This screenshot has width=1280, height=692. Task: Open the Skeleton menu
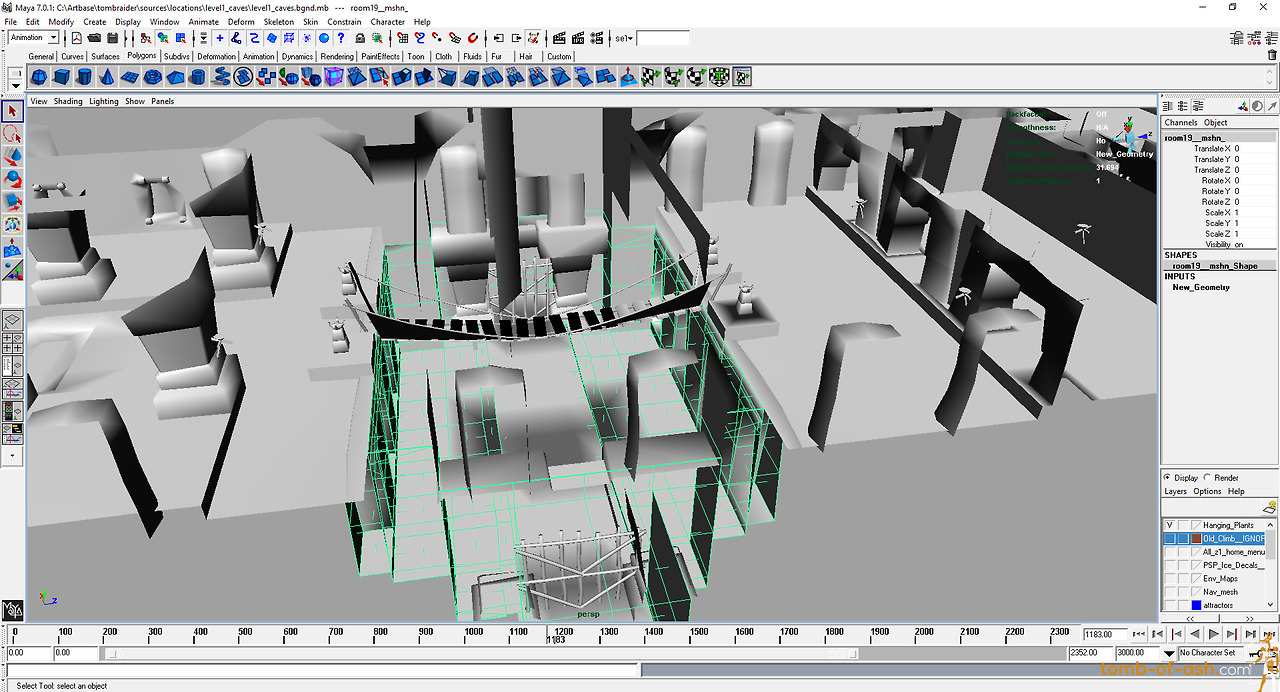pyautogui.click(x=279, y=21)
